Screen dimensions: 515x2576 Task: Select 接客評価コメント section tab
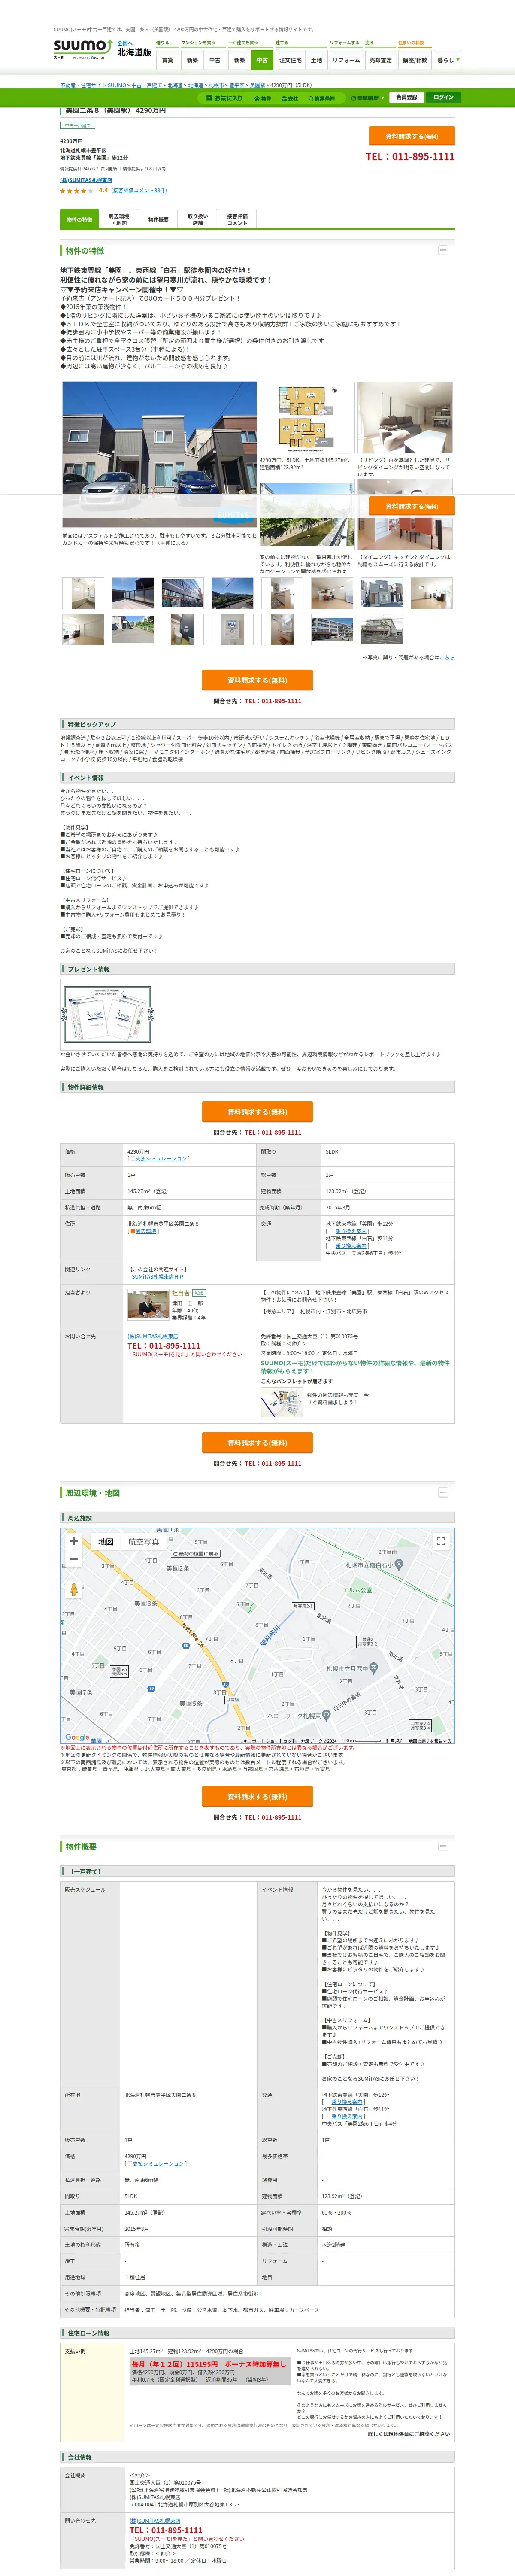237,219
